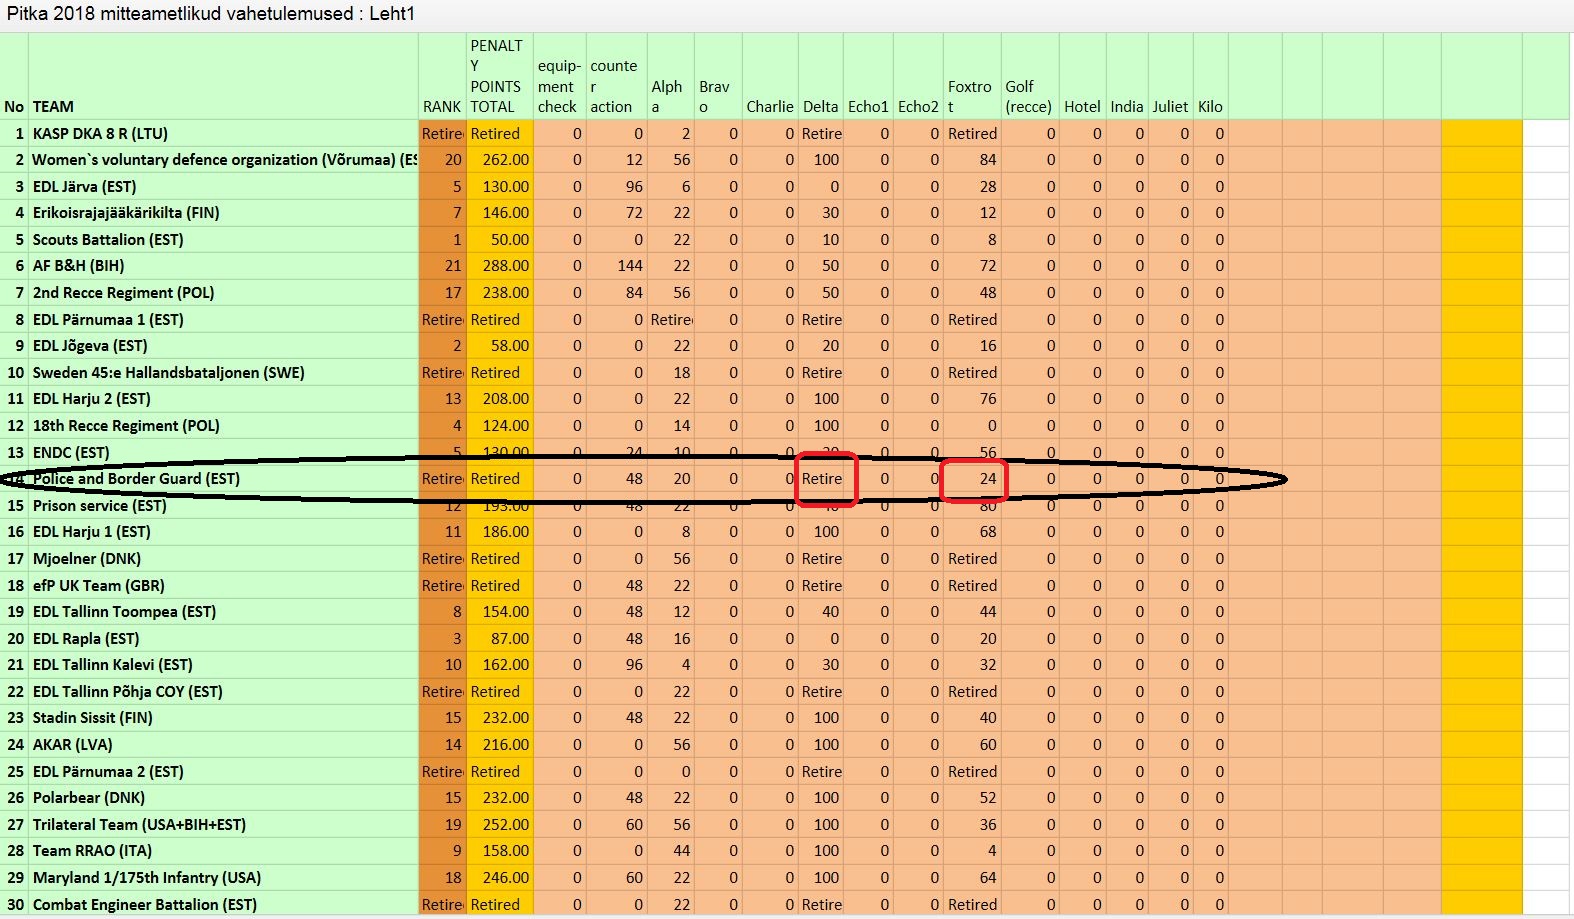Screen dimensions: 1574x919
Task: Click the Trilateral Team (USA+BIH+EST) cell
Action: coord(139,825)
